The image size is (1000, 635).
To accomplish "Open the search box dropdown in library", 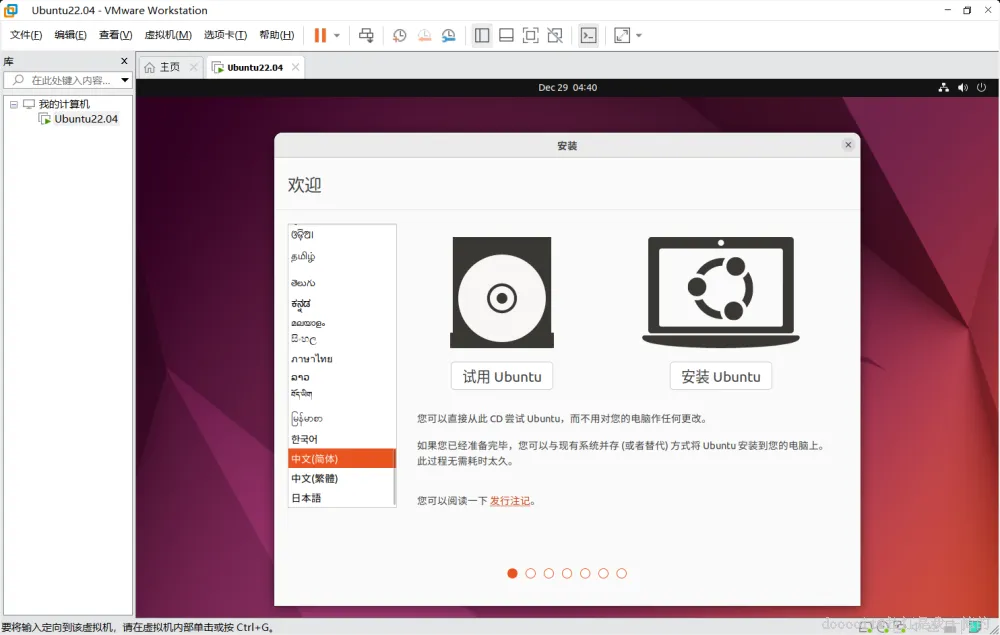I will click(x=124, y=79).
